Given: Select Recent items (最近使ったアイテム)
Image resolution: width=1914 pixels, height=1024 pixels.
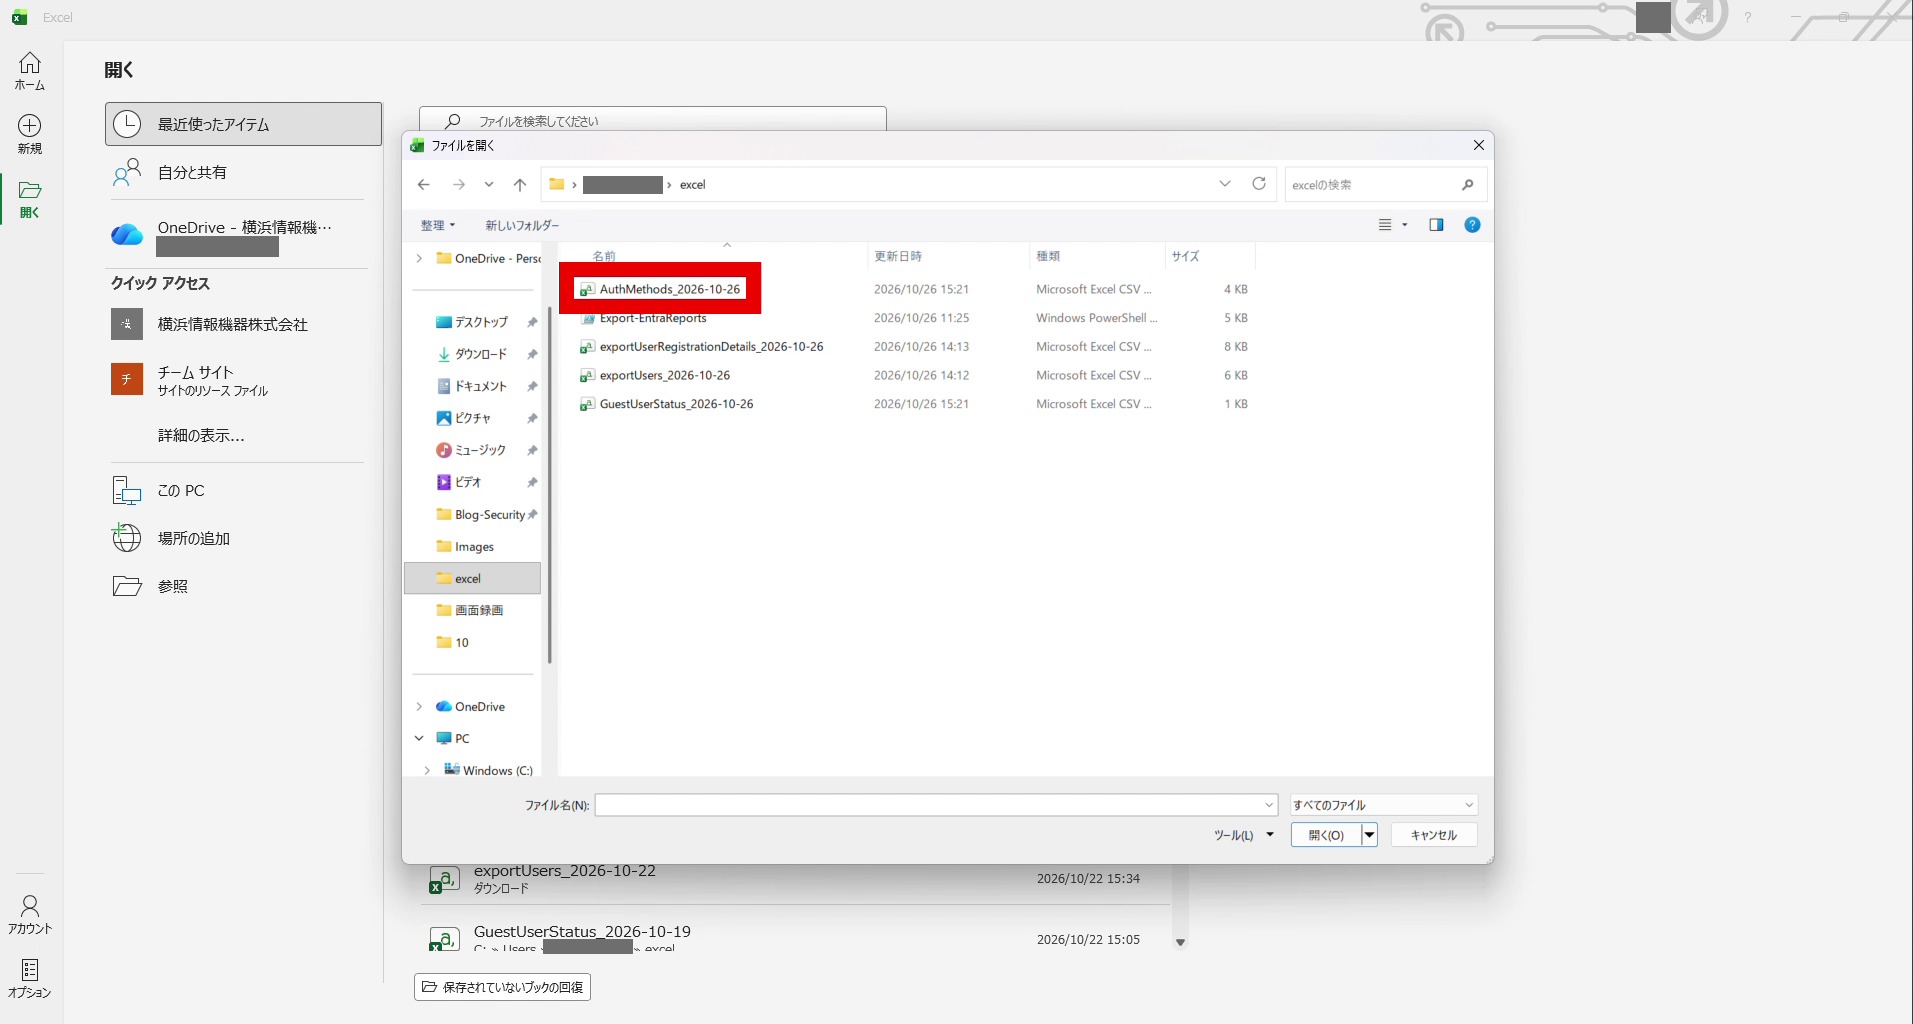Looking at the screenshot, I should click(244, 124).
